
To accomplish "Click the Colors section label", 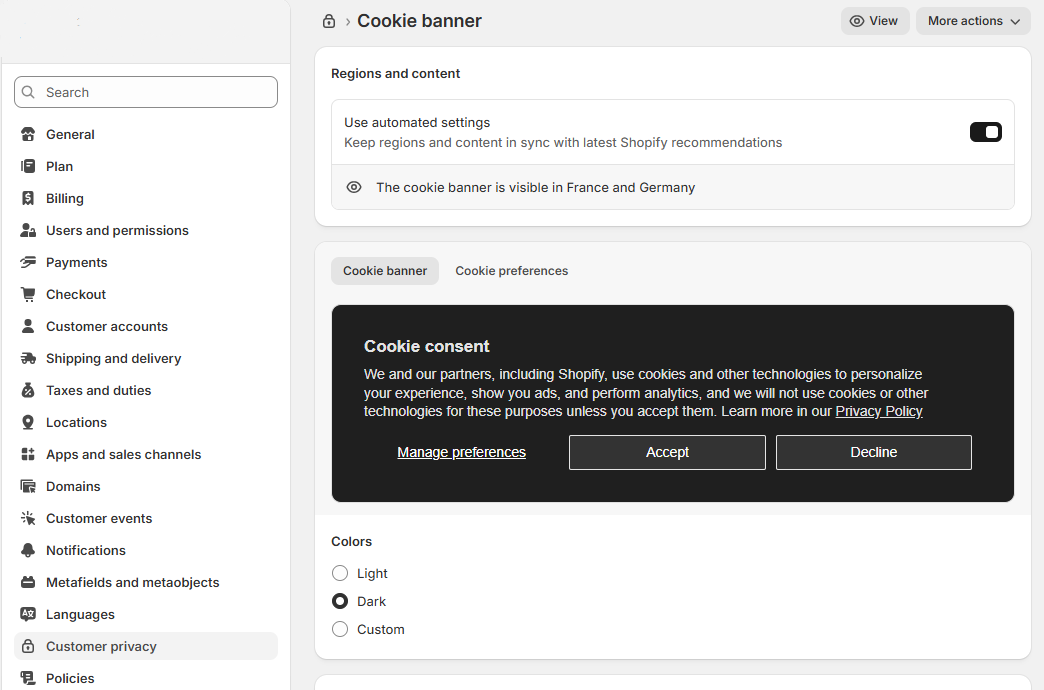I will [352, 541].
